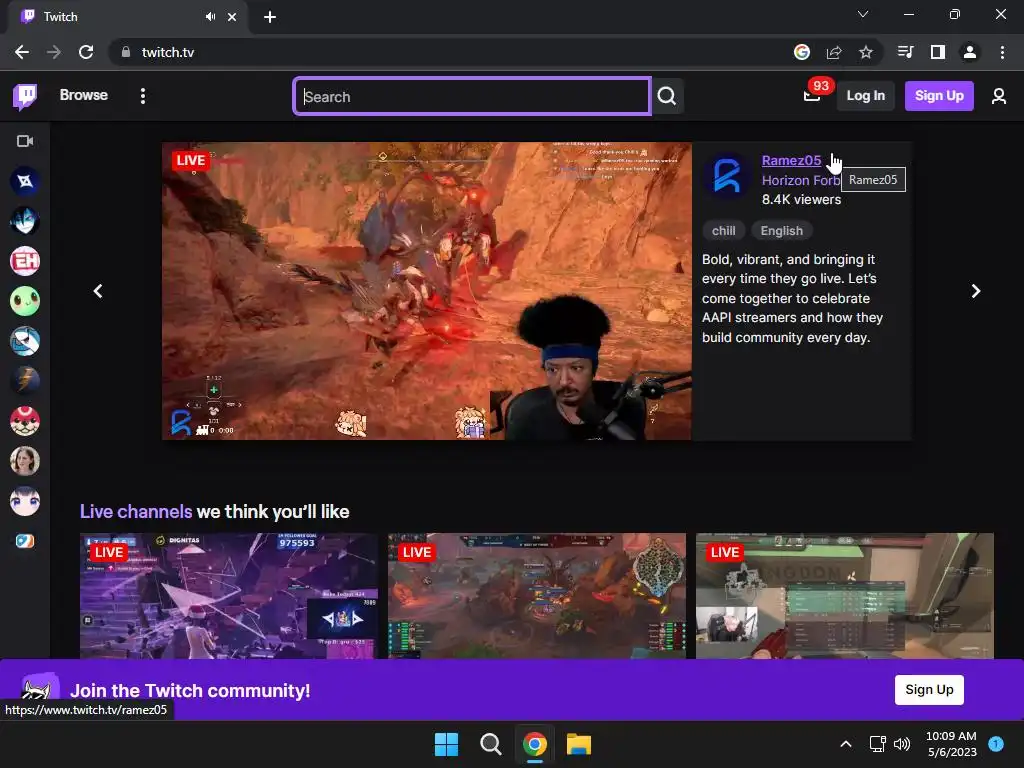Open Windows taskbar search
This screenshot has width=1024, height=768.
coord(490,744)
